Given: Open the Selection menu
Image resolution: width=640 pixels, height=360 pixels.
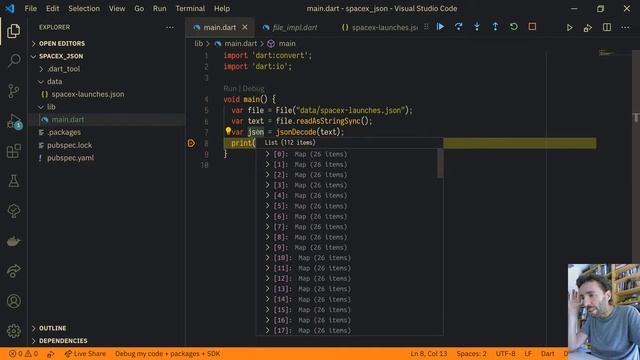Looking at the screenshot, I should pos(84,9).
